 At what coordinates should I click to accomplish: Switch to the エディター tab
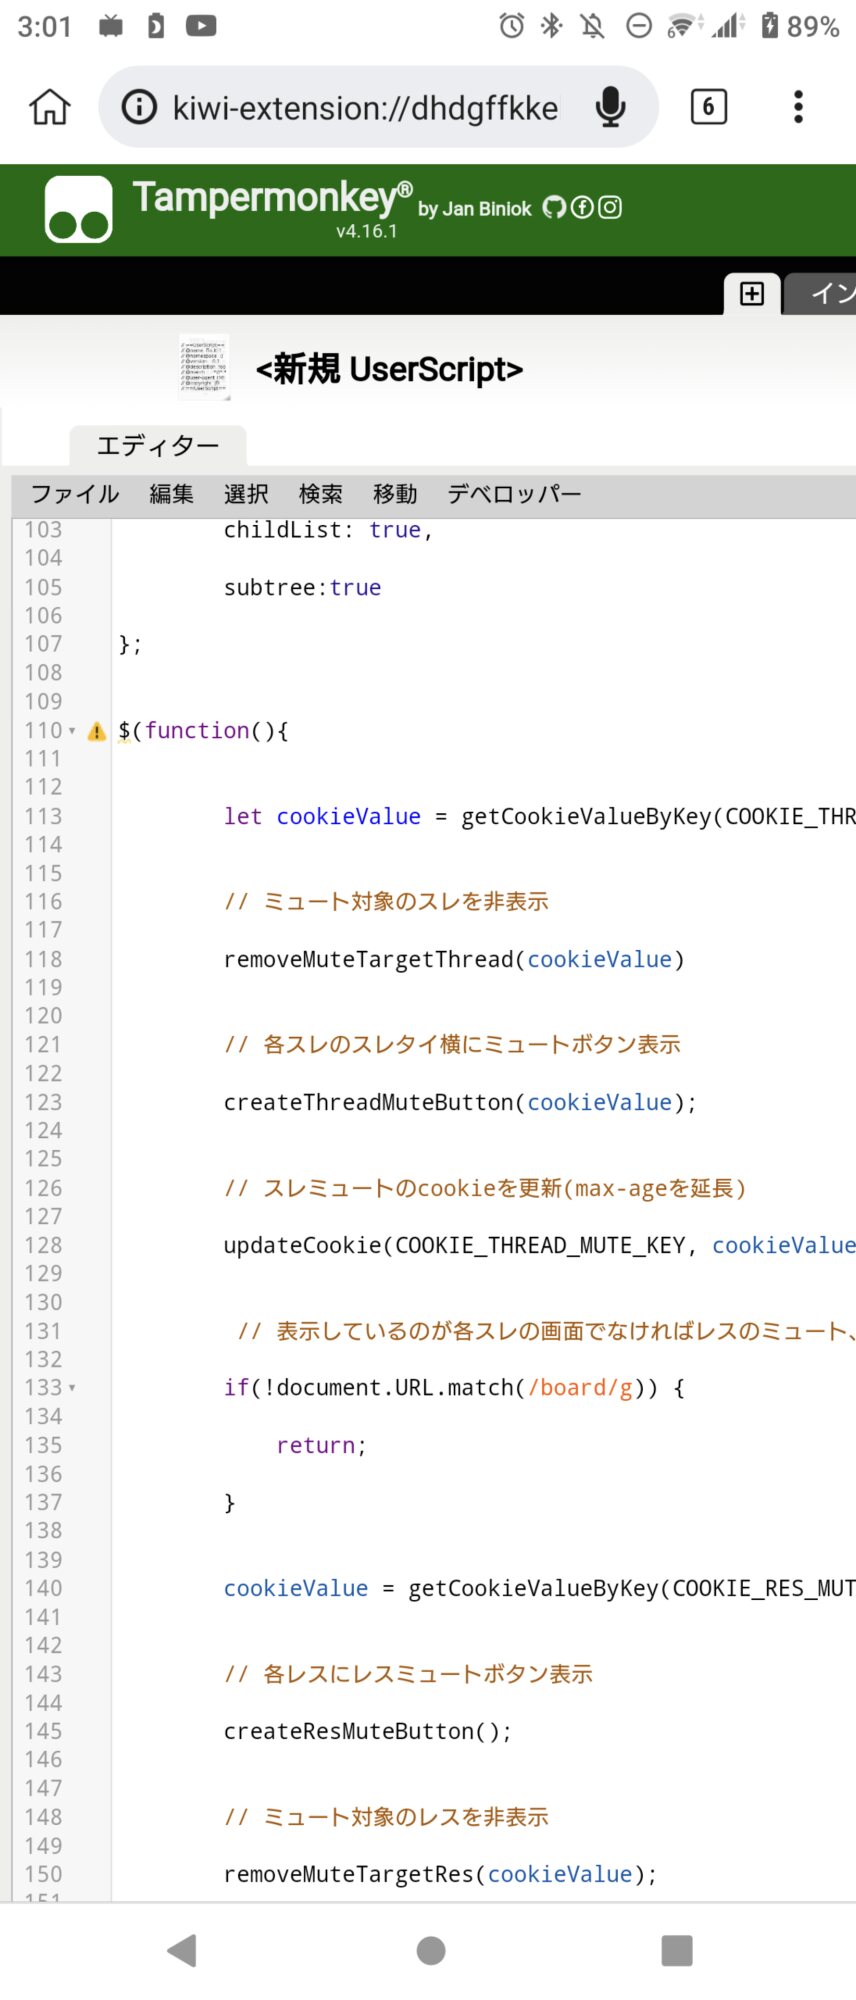(x=157, y=446)
